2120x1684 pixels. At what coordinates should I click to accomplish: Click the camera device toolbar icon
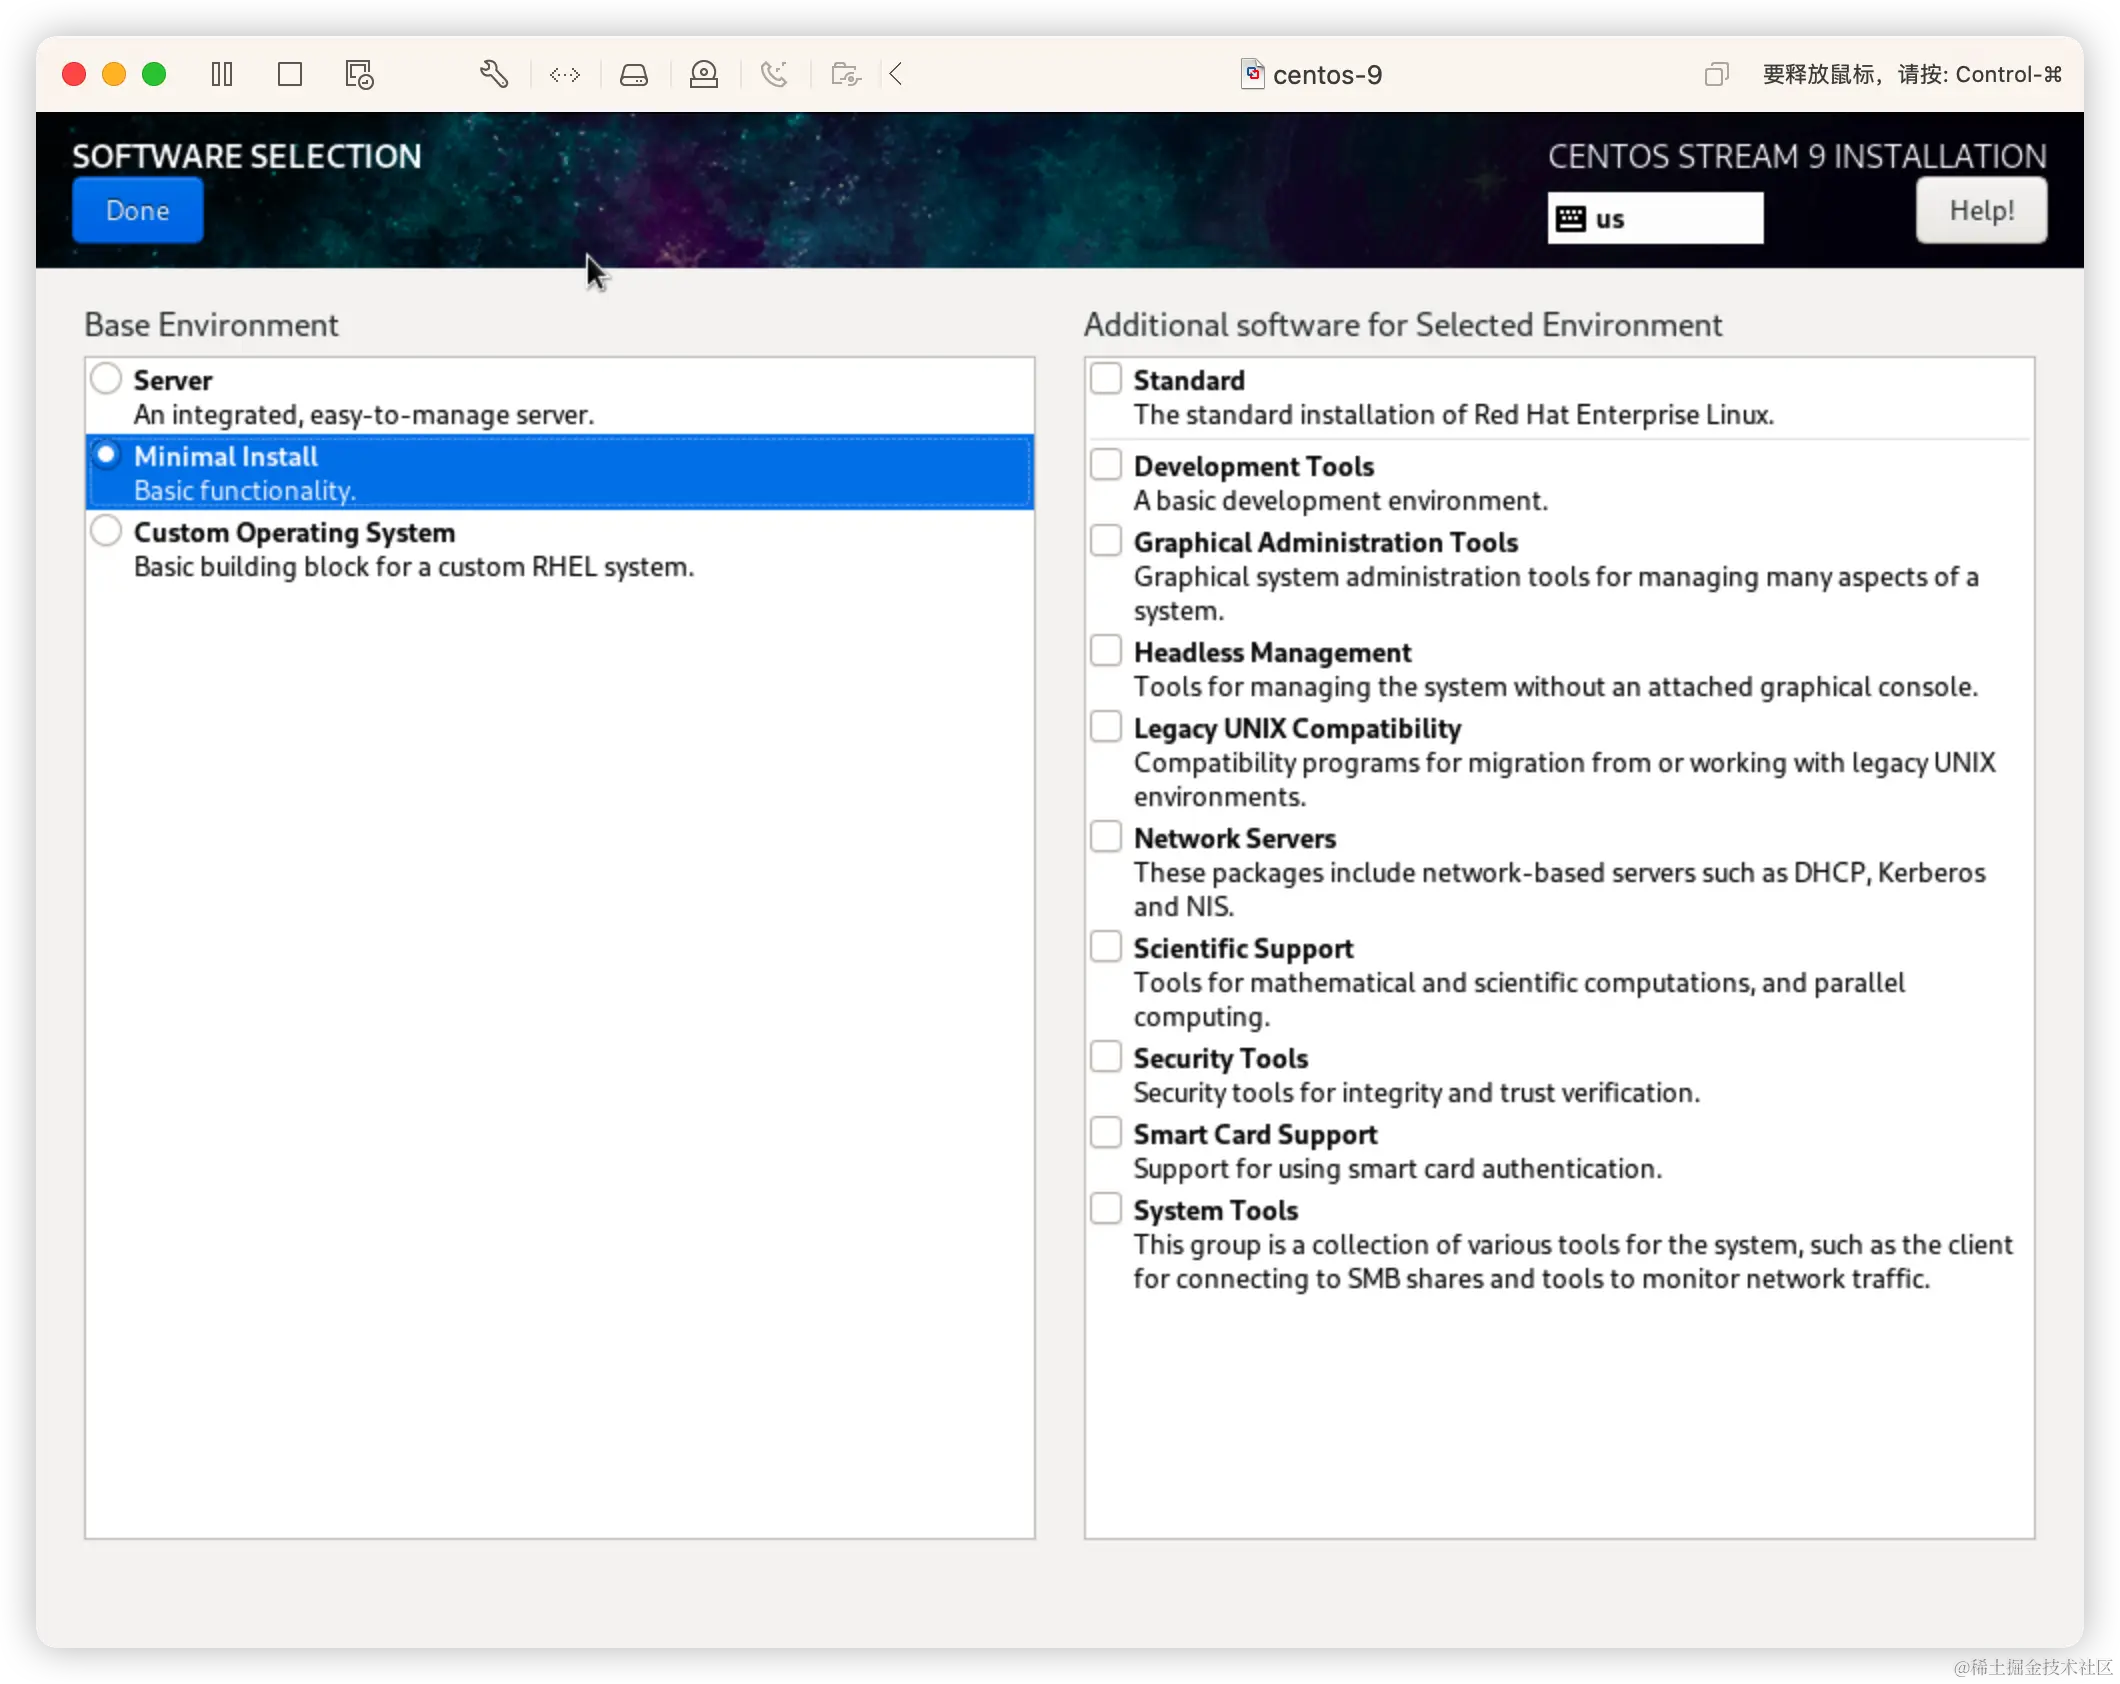704,74
